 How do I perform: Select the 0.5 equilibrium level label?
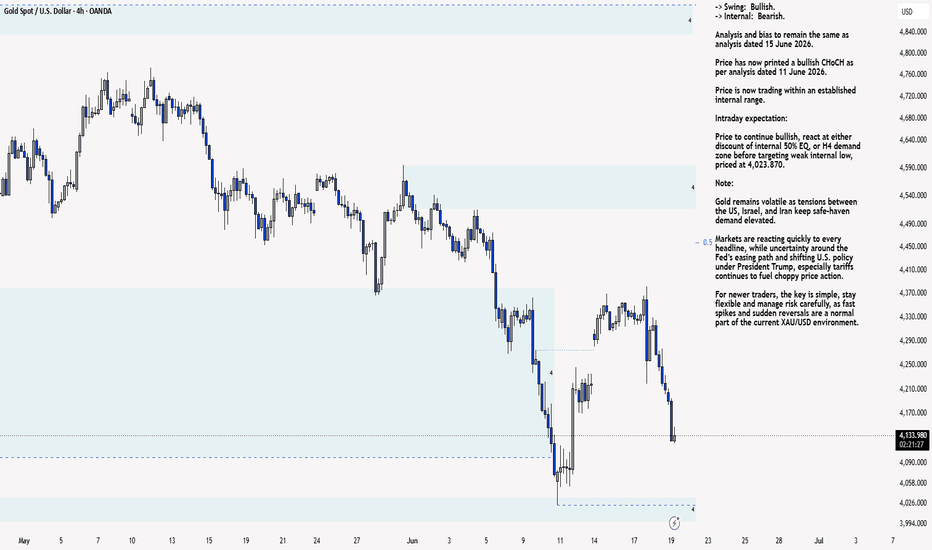(x=707, y=242)
